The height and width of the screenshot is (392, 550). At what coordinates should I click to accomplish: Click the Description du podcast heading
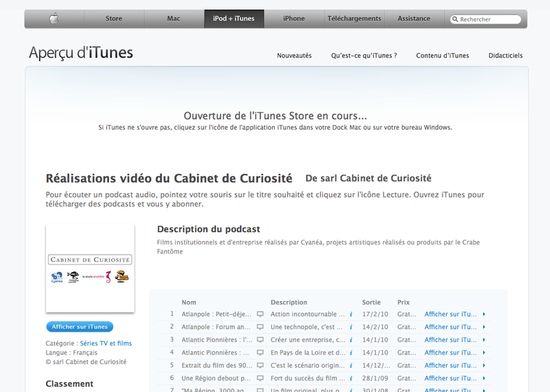(x=208, y=229)
